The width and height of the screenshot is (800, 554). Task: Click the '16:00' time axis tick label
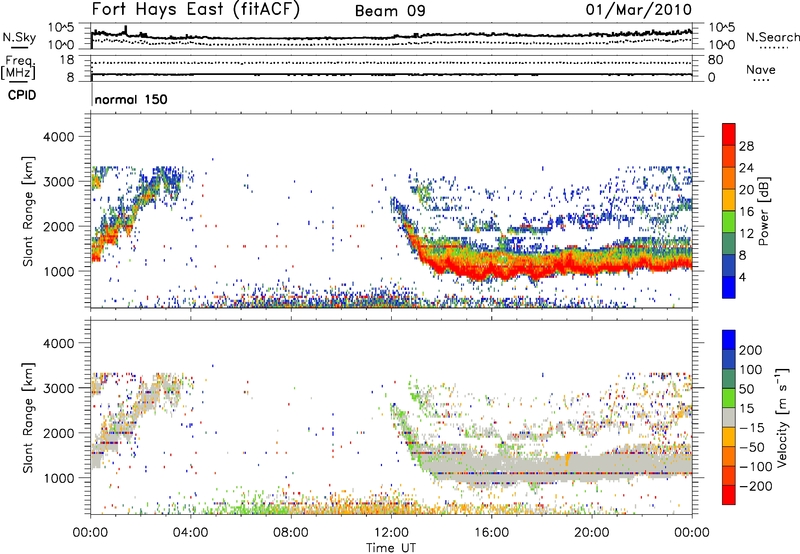tap(491, 533)
